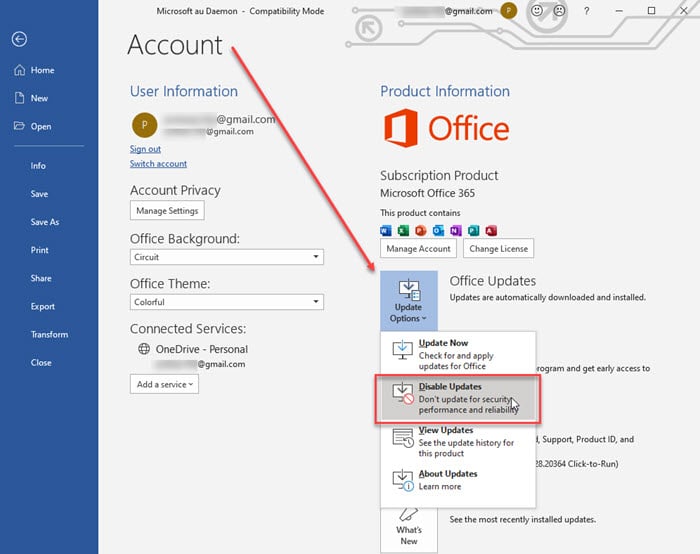Open the Print page in sidebar
This screenshot has width=700, height=554.
(x=39, y=250)
